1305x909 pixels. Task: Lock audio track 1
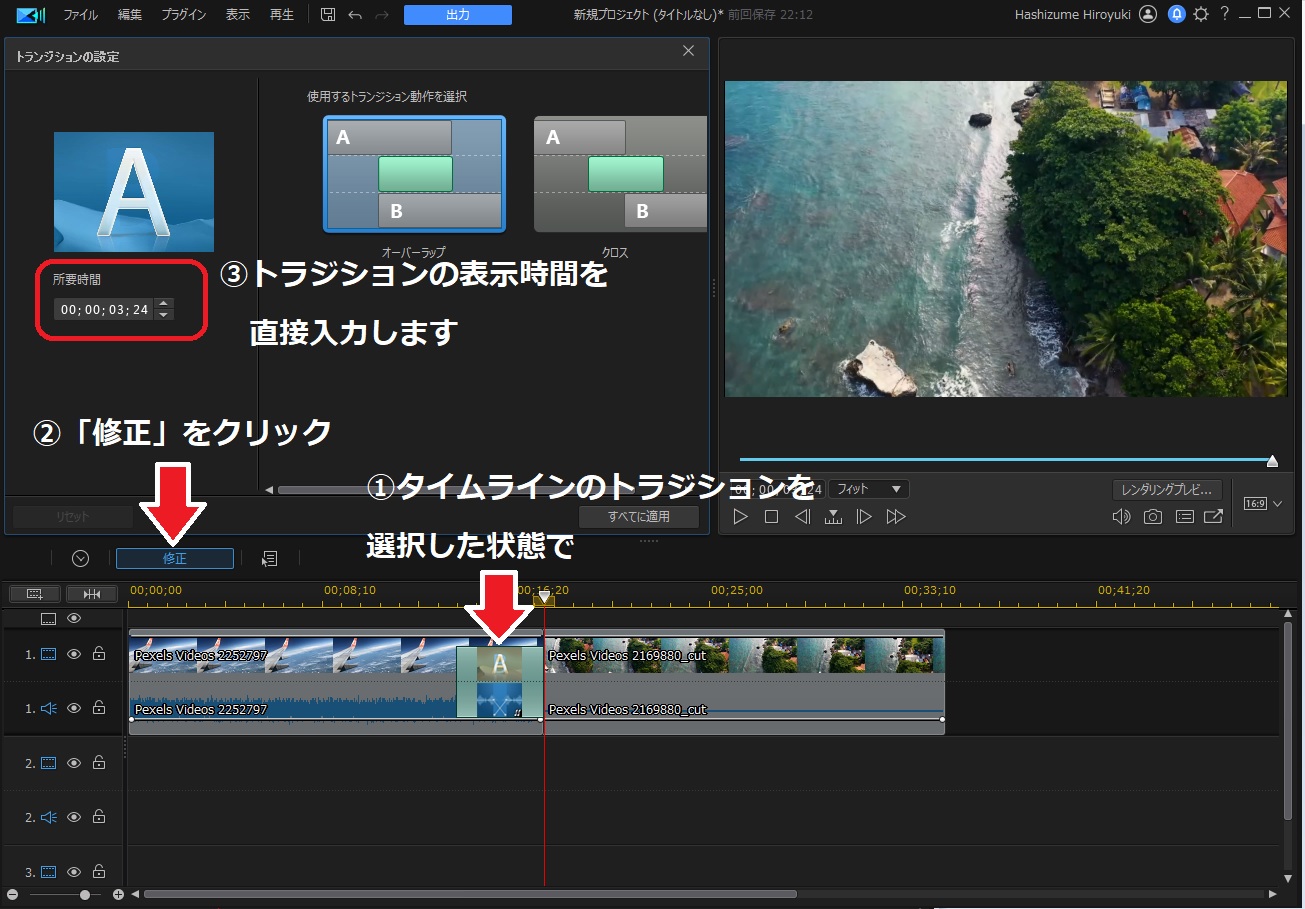coord(99,708)
